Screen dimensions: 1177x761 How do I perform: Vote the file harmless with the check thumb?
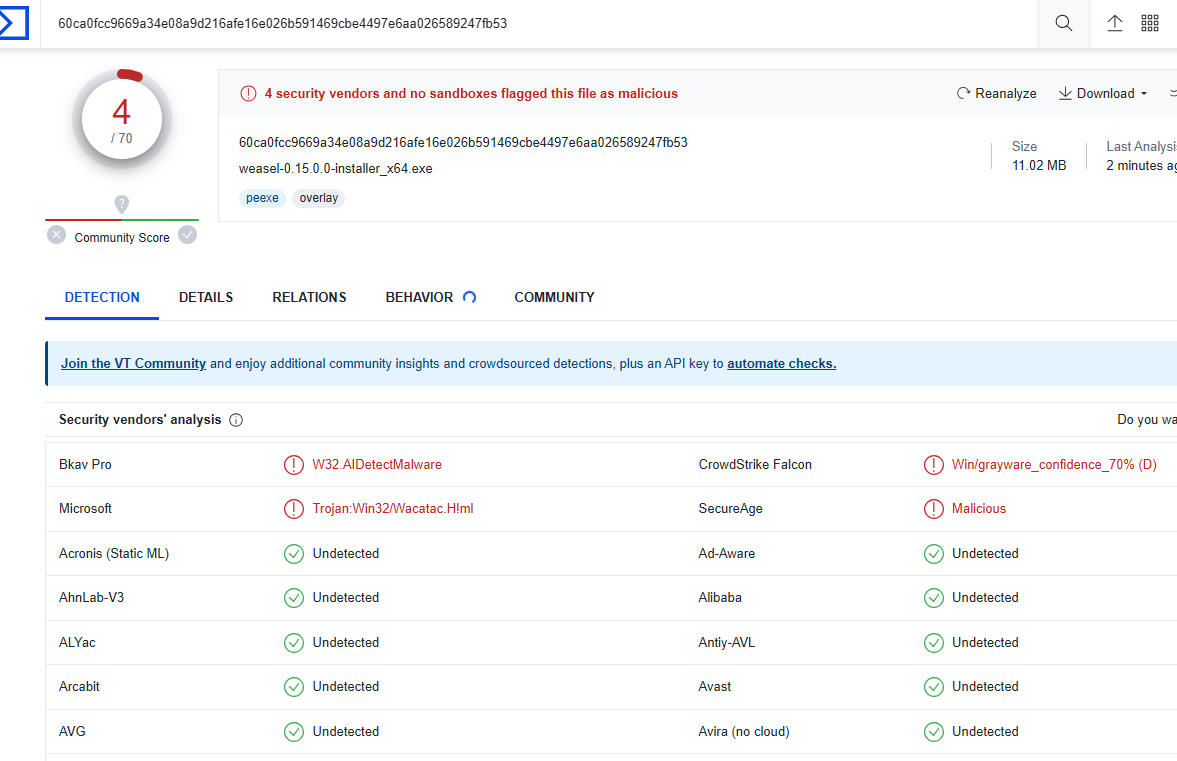(187, 234)
